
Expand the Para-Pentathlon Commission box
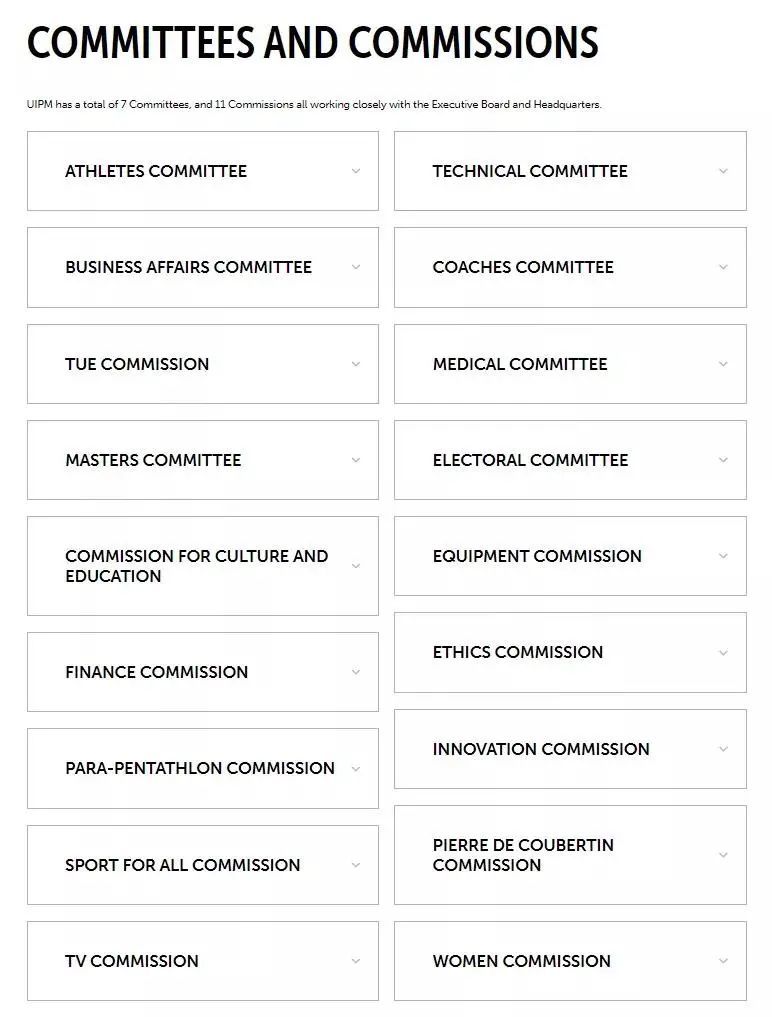[x=202, y=768]
